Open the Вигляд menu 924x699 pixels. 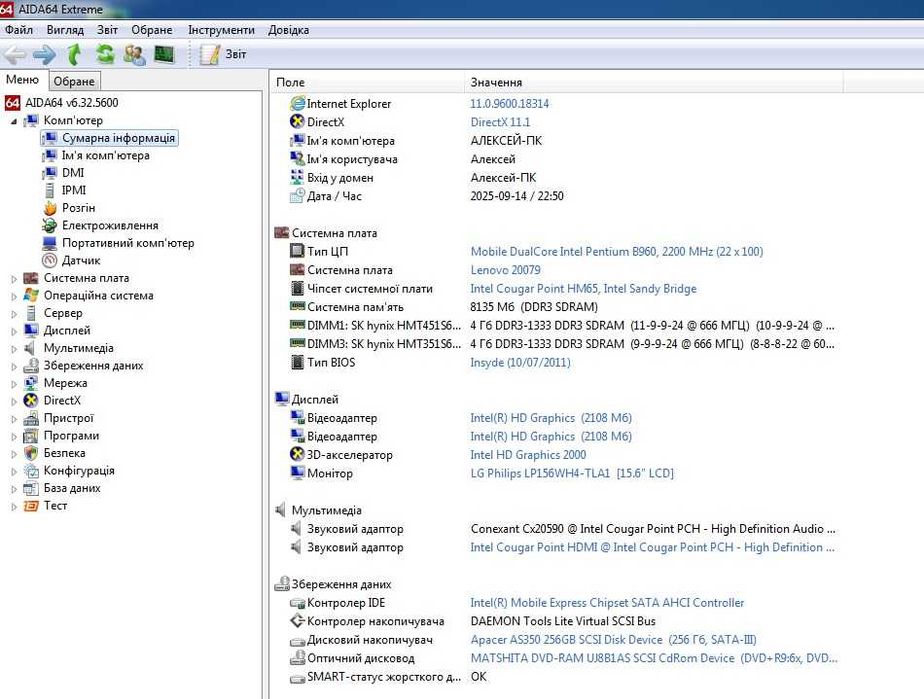click(65, 29)
